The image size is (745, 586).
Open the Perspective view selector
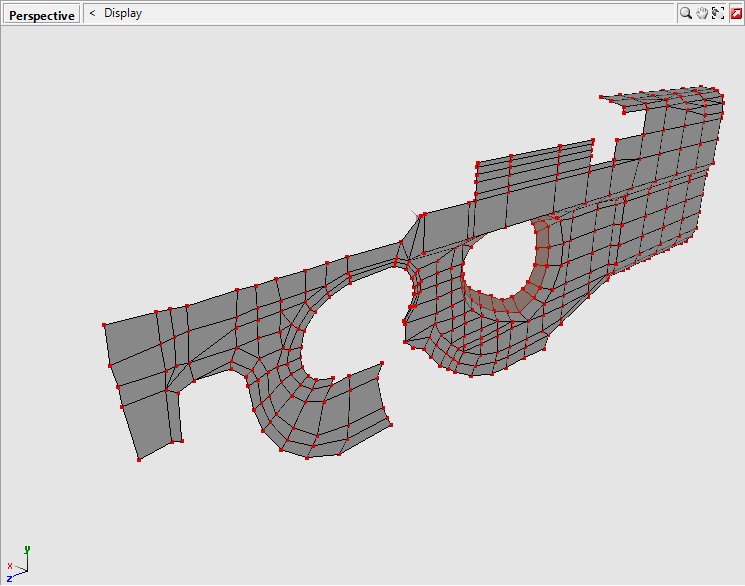[41, 15]
